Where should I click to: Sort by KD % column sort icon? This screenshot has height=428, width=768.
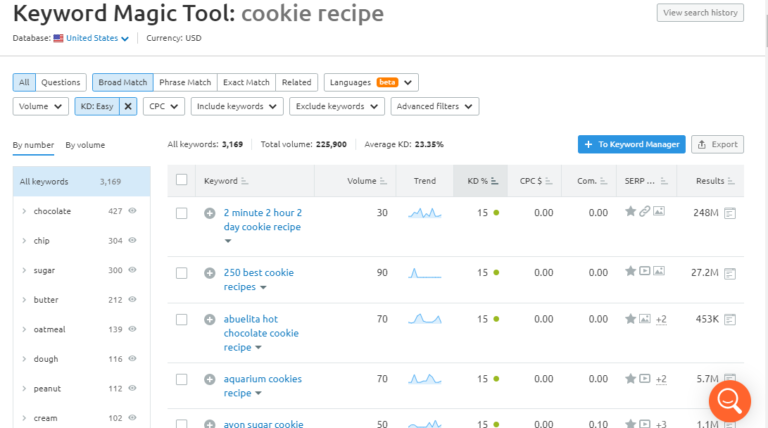[495, 181]
